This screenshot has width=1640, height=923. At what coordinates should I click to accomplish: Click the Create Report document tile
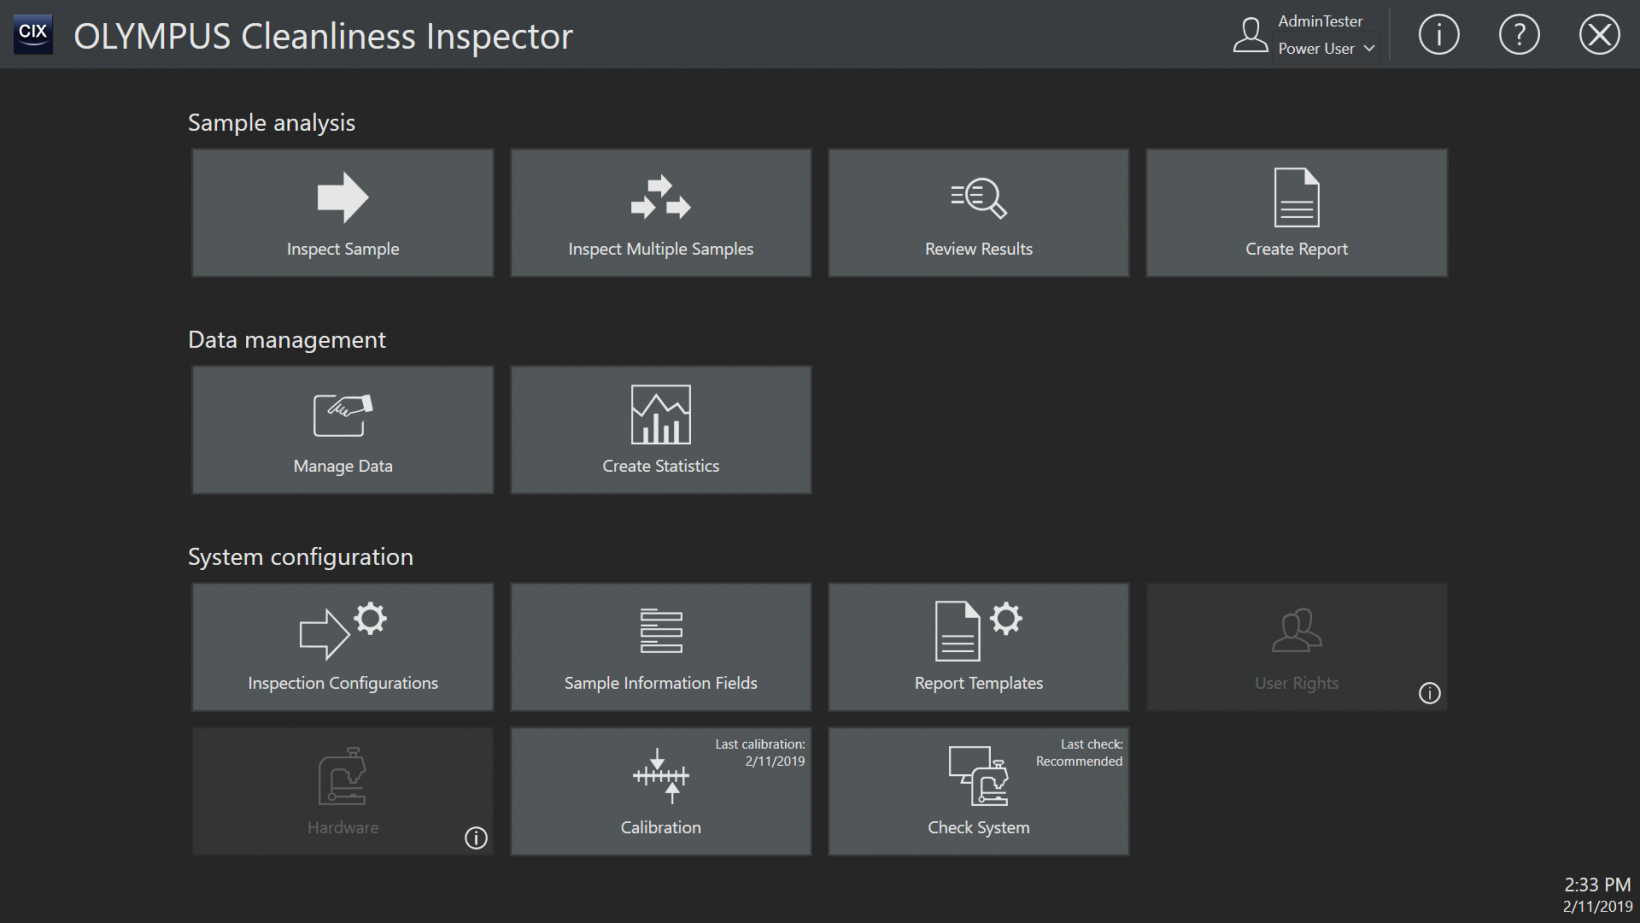[x=1296, y=213]
